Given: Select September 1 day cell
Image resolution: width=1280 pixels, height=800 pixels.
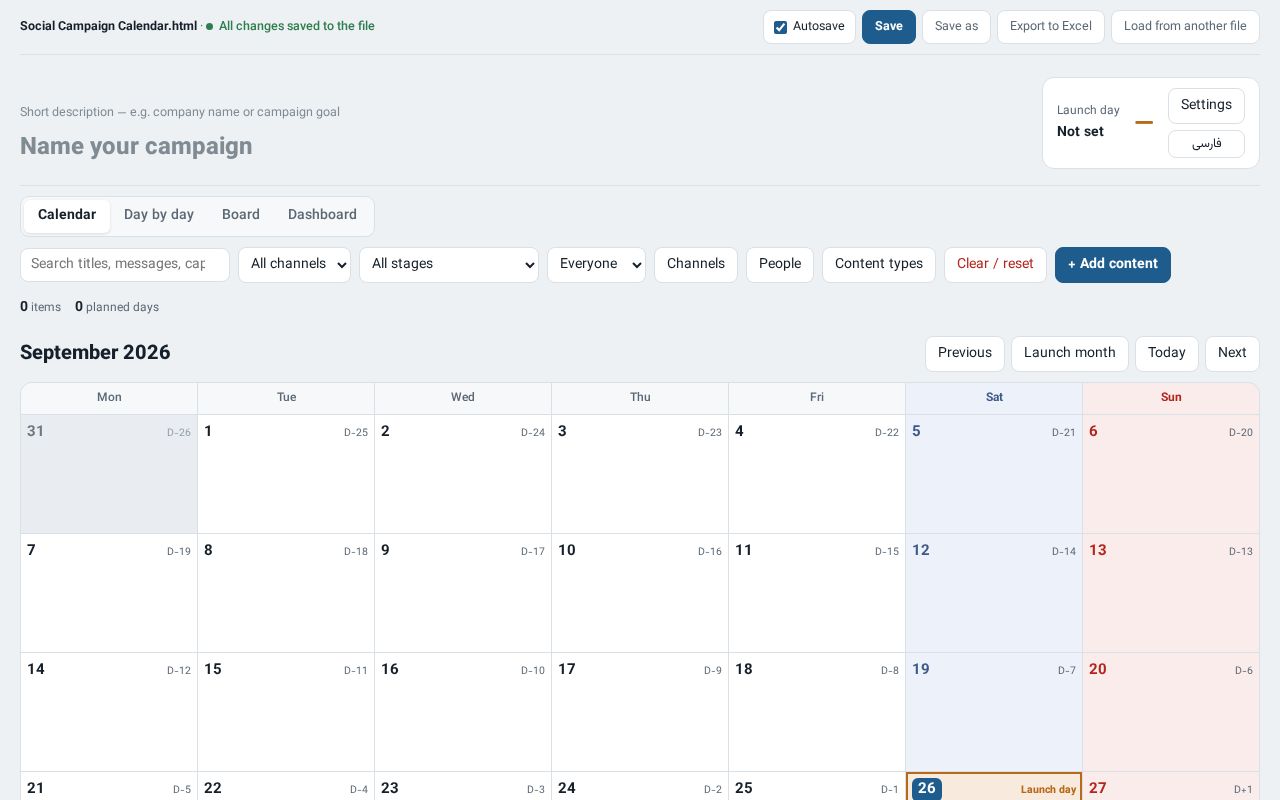Looking at the screenshot, I should pos(286,474).
